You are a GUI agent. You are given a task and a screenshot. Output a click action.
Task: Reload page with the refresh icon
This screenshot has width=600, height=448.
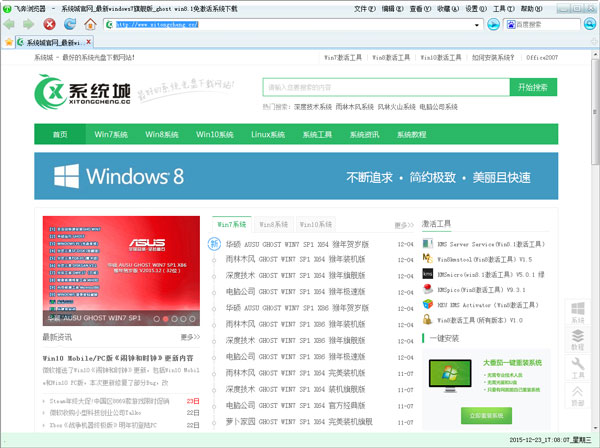click(x=70, y=24)
